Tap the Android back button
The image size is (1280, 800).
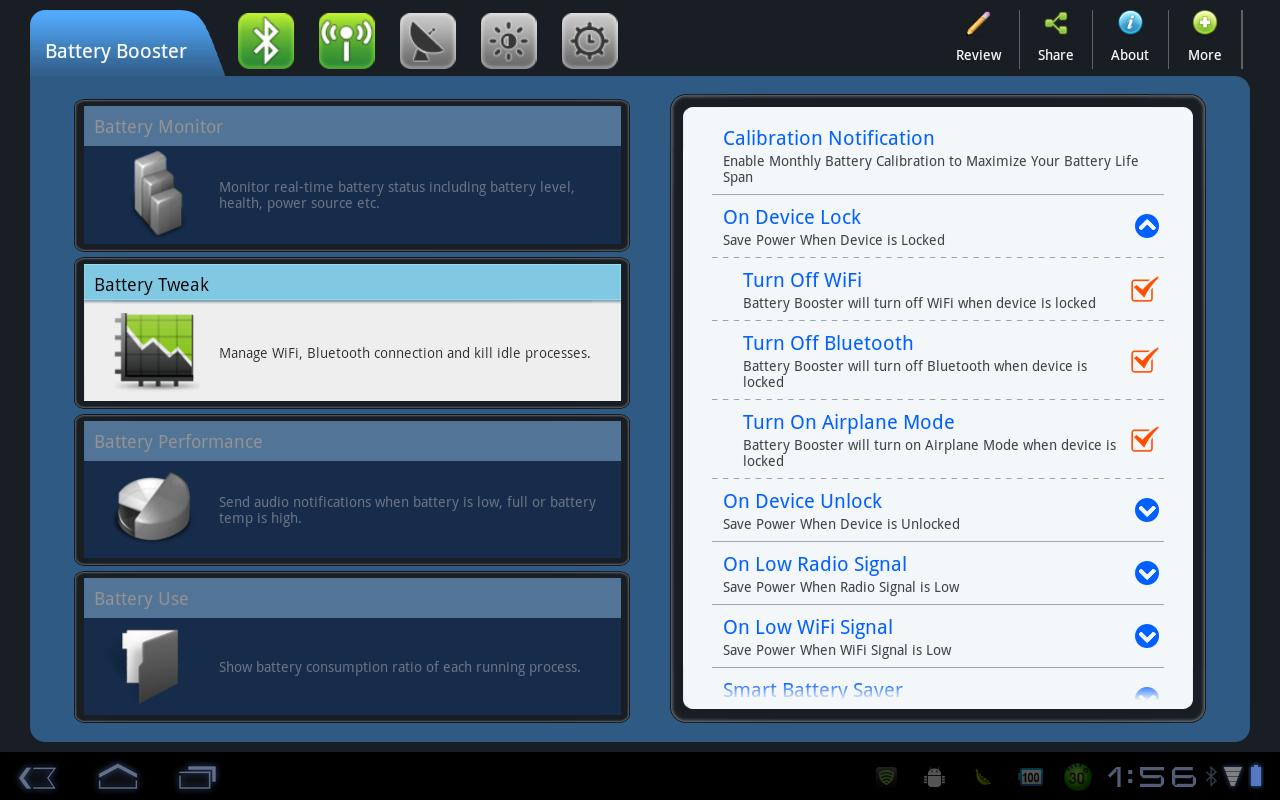[37, 777]
